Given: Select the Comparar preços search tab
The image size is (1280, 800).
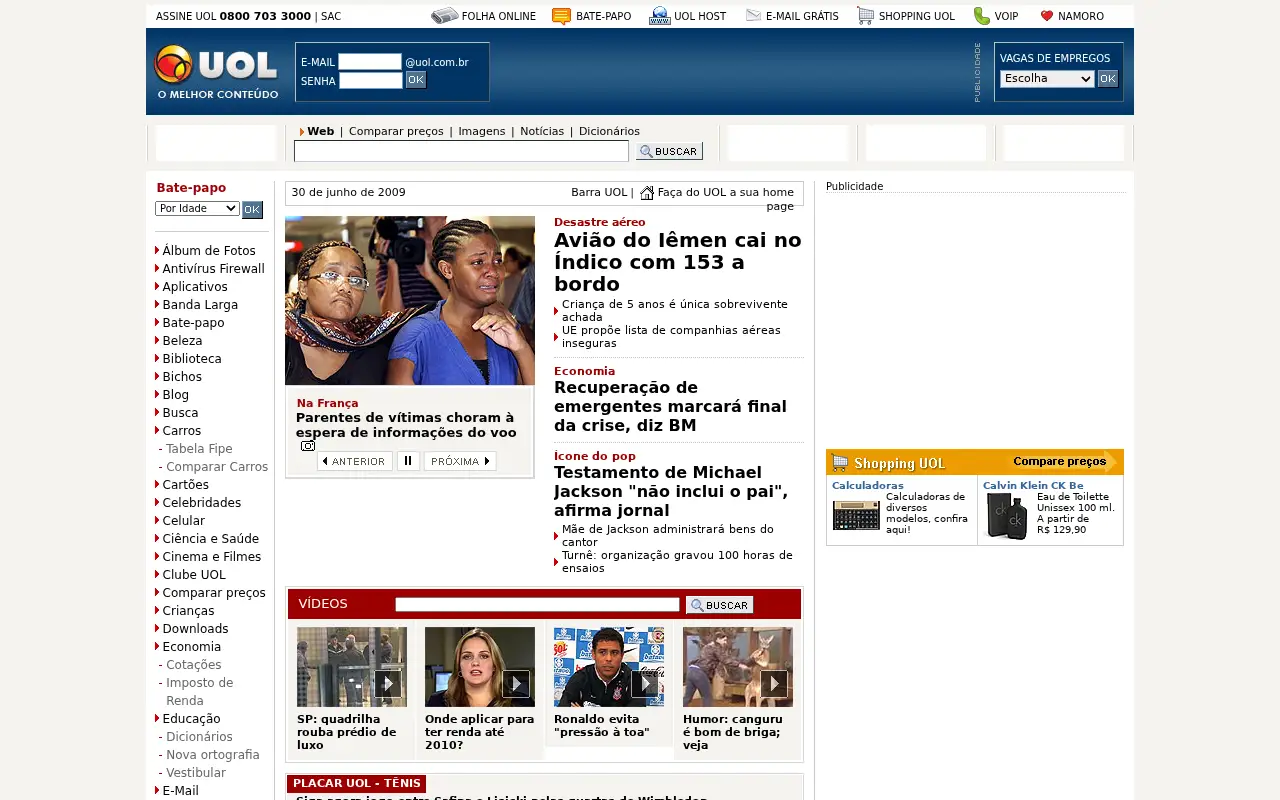Looking at the screenshot, I should [396, 131].
